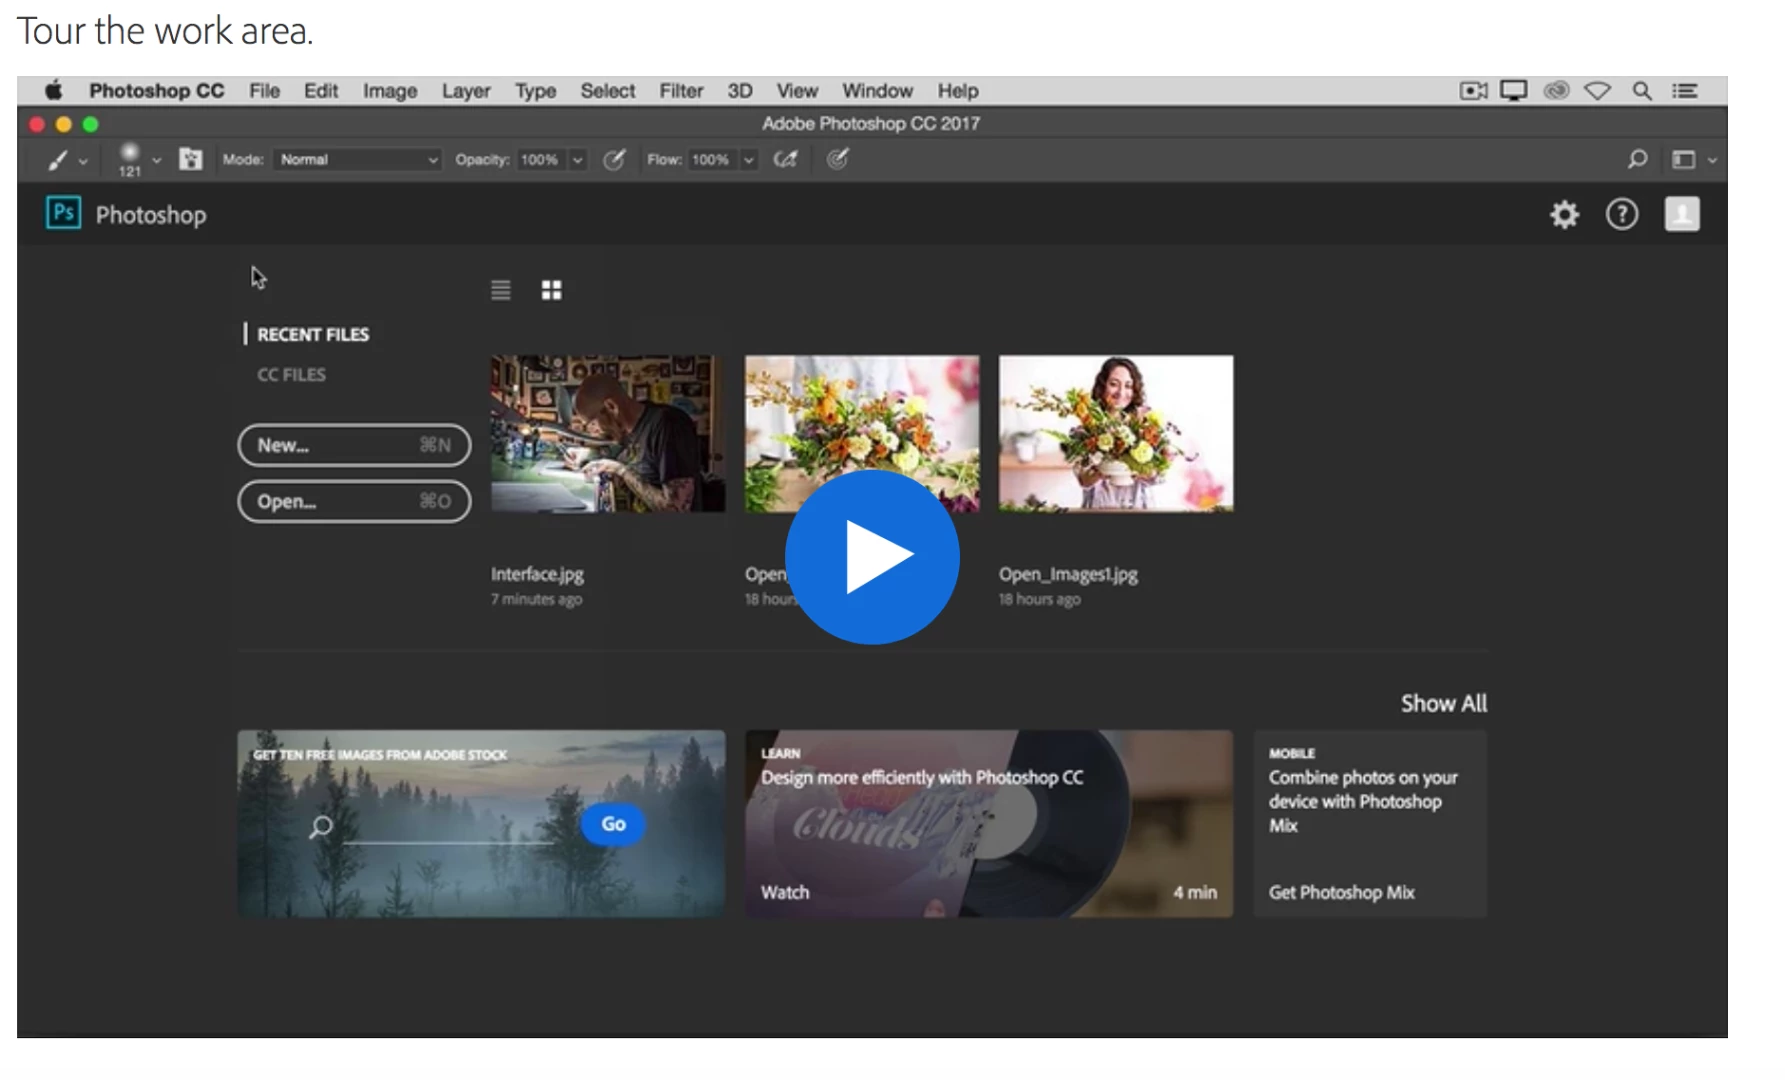This screenshot has height=1080, width=1785.
Task: Click the "4 min" duration label
Action: coord(1195,892)
